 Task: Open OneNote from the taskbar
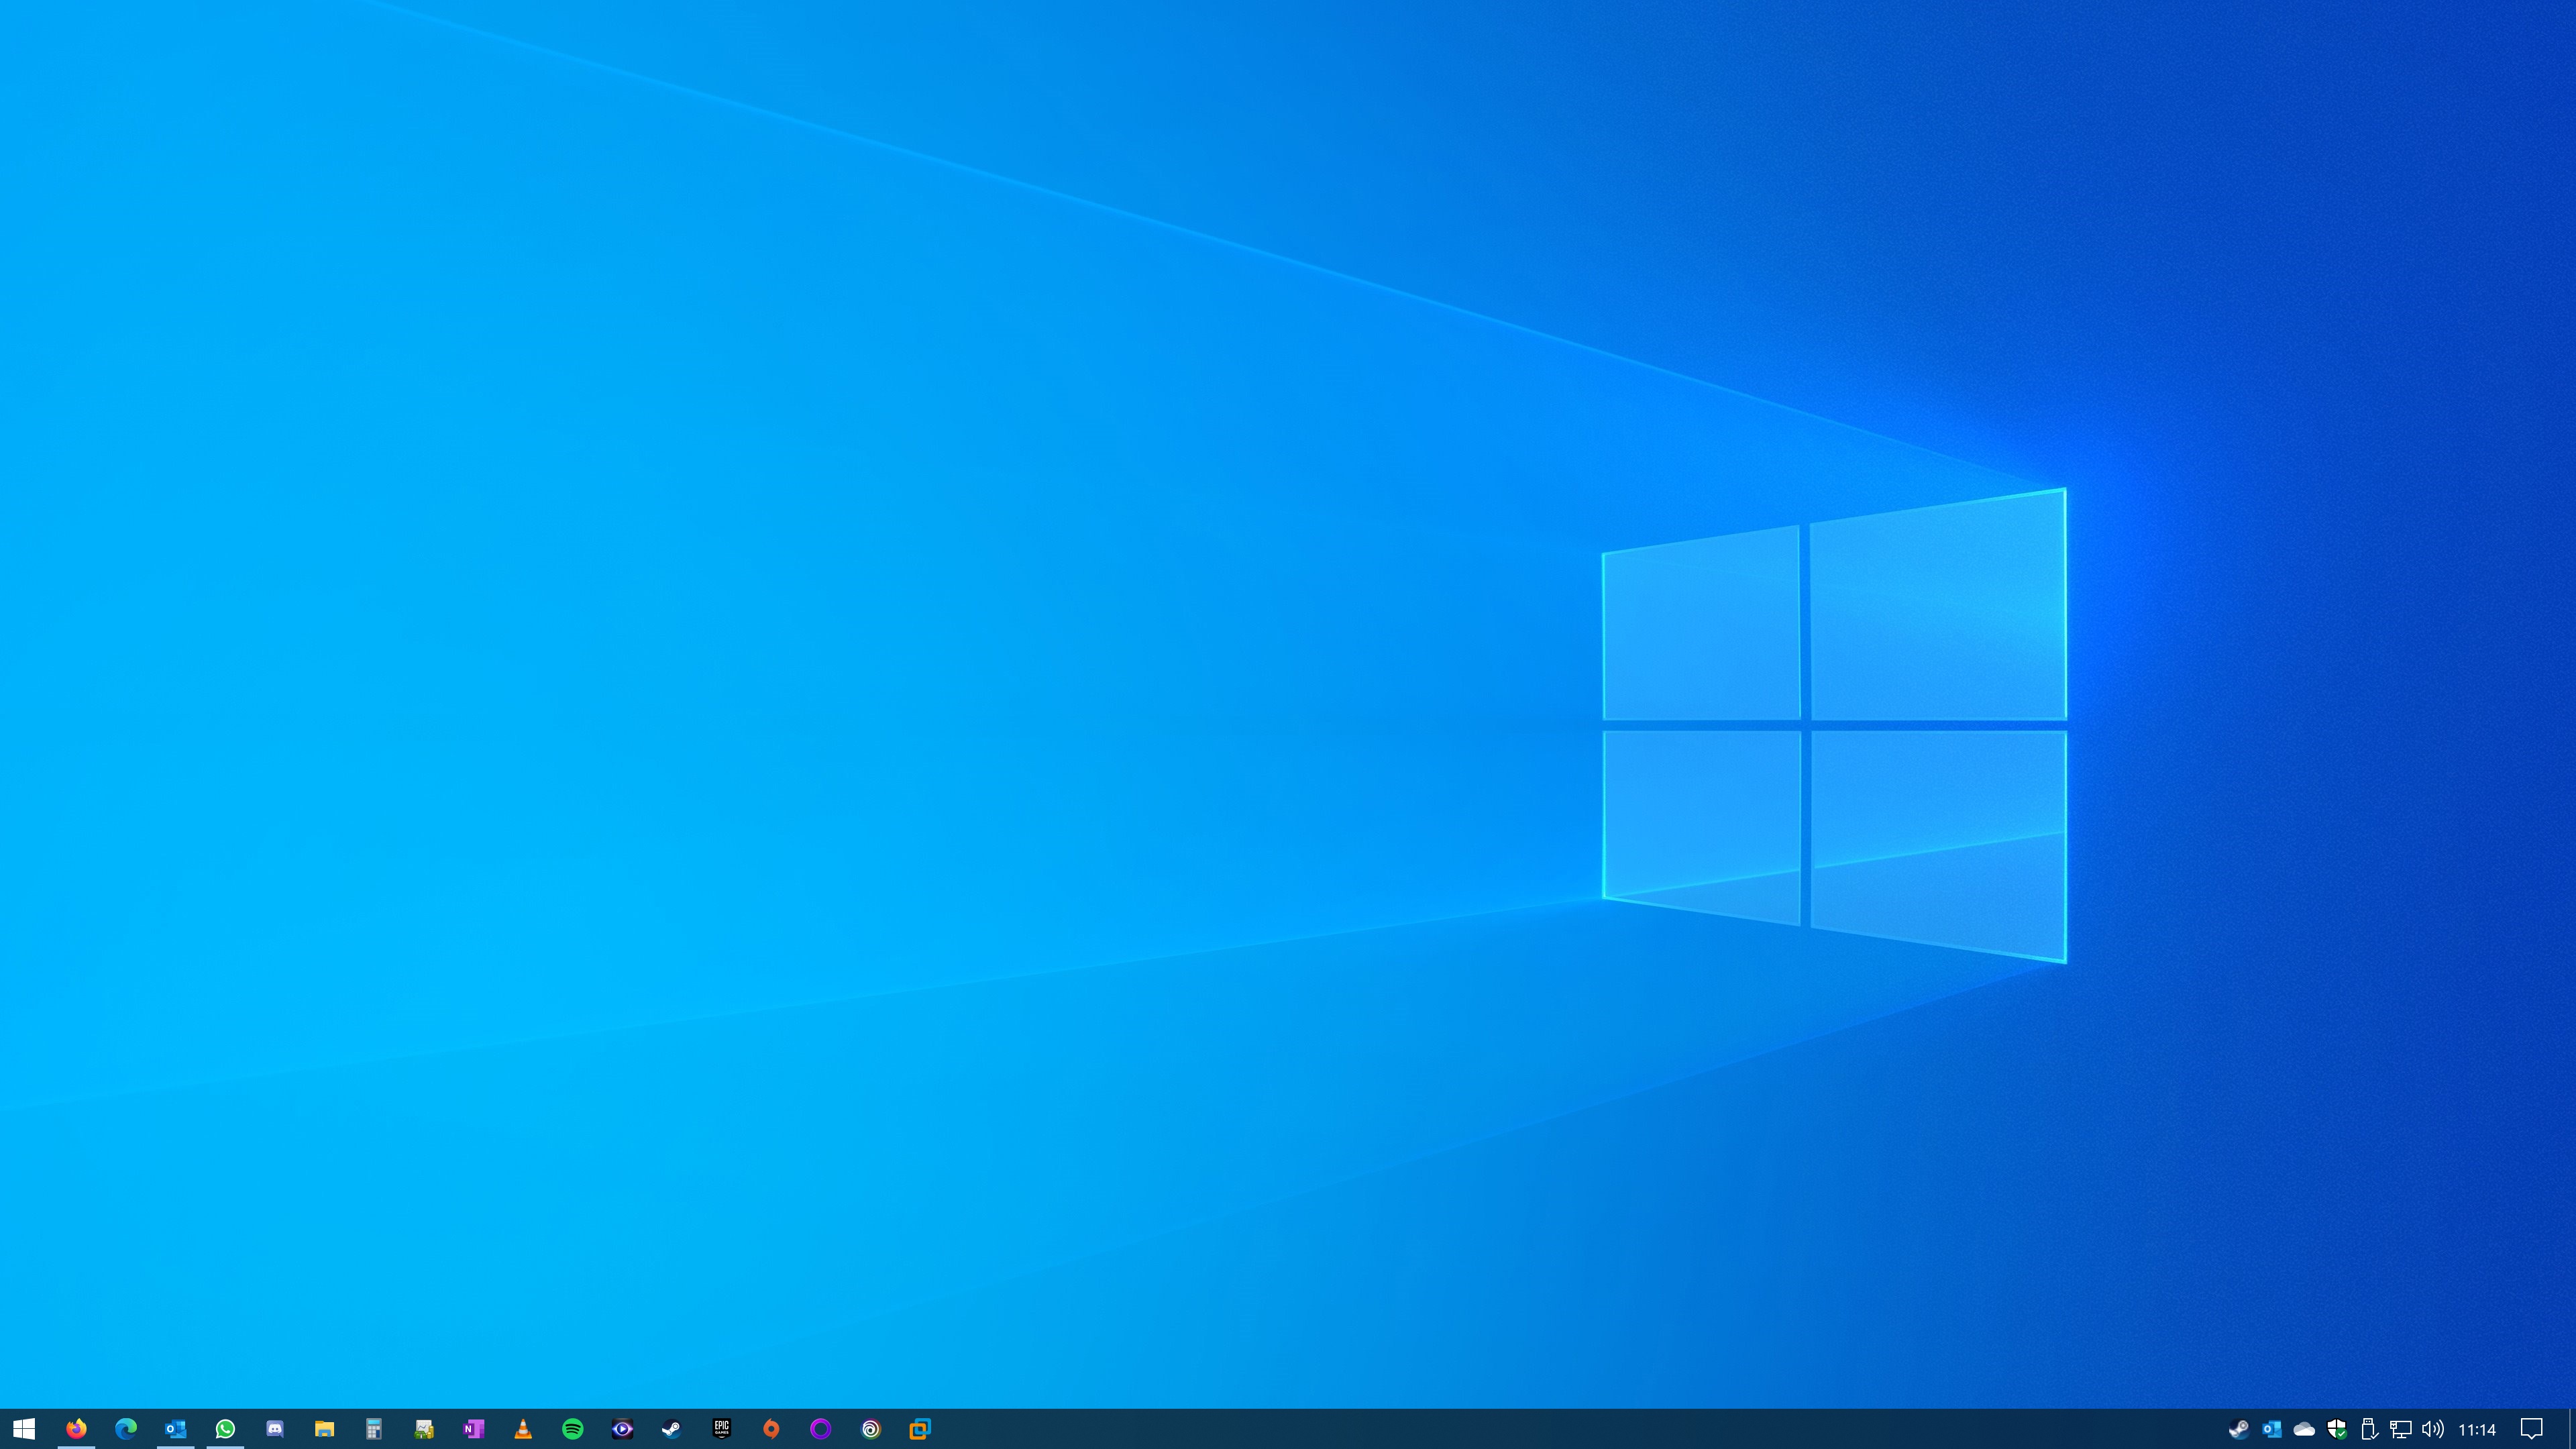[473, 1429]
